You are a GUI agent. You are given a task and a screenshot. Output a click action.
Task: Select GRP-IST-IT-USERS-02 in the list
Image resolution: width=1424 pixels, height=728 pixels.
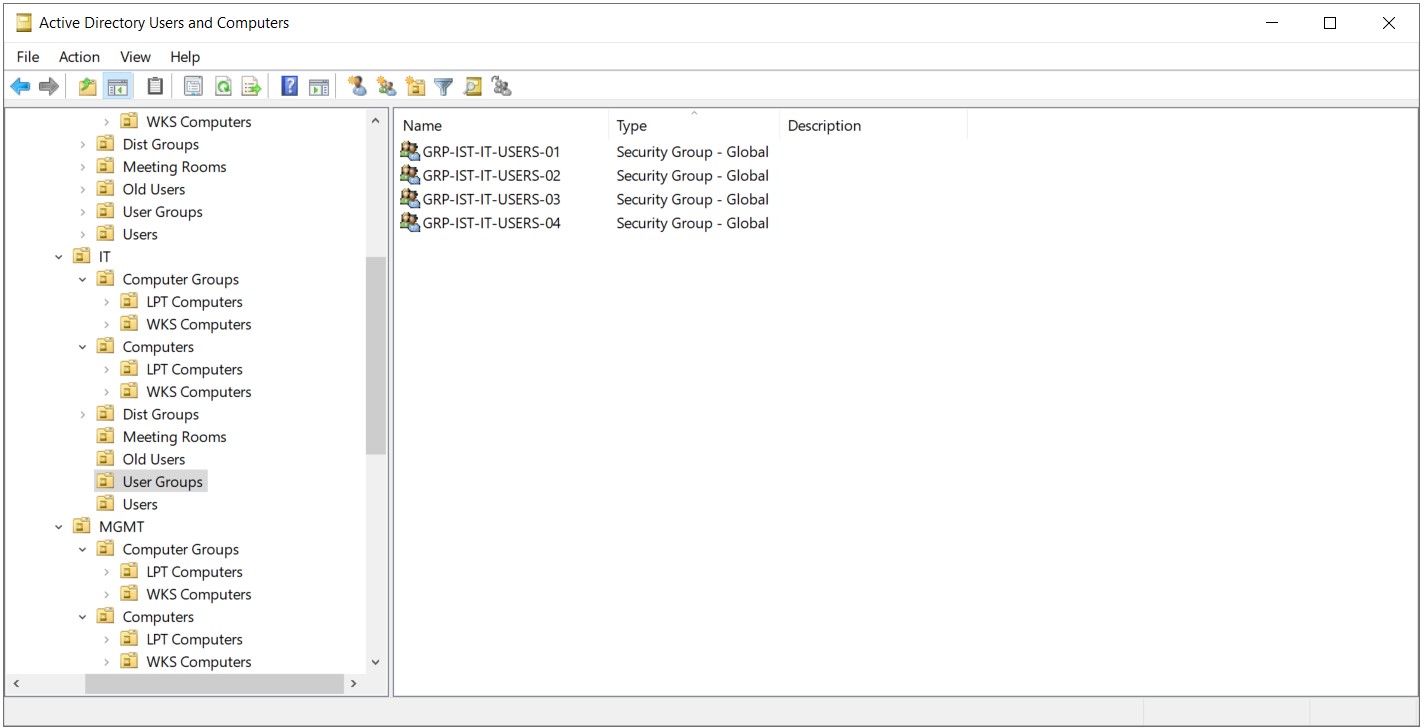491,176
